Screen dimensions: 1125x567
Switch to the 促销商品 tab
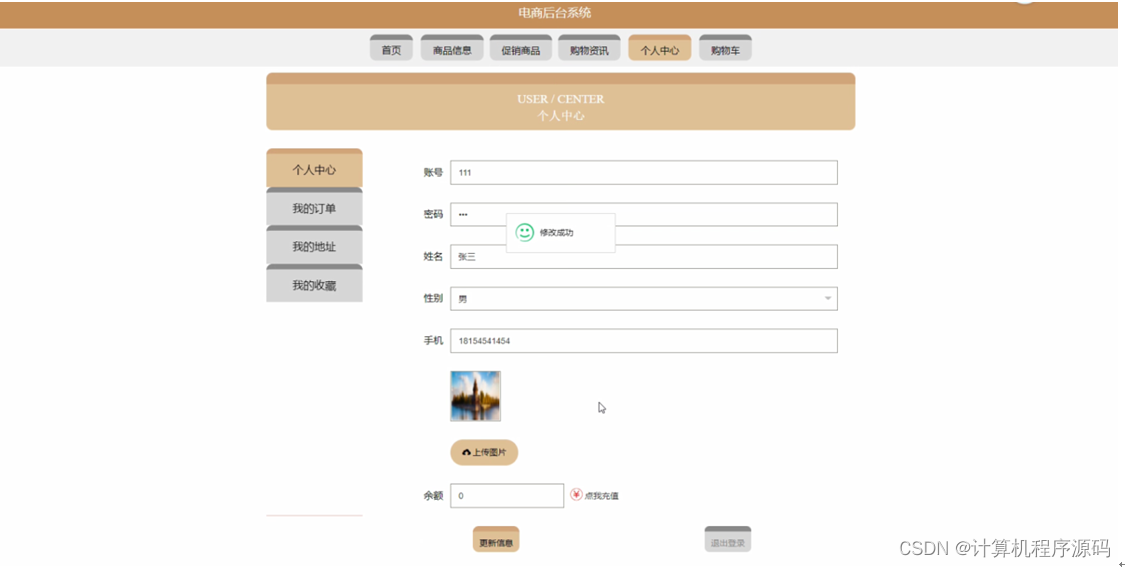[521, 48]
